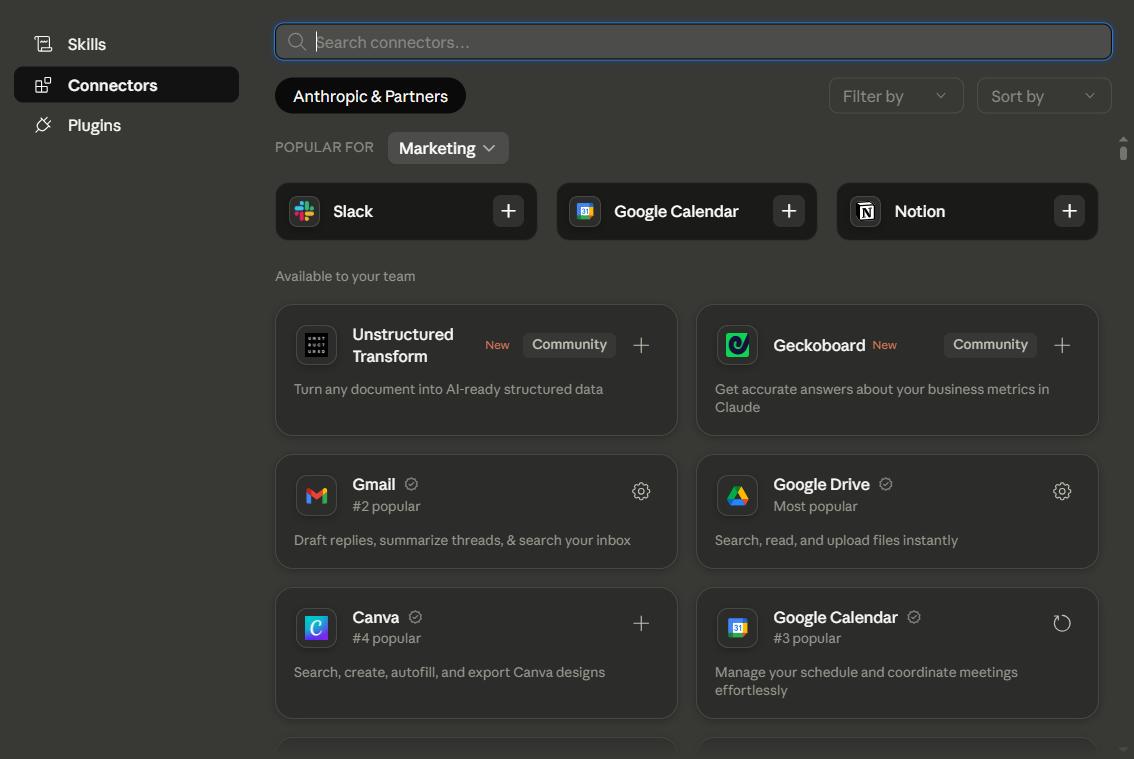Click 'Turn any document into AI-ready' description
This screenshot has width=1134, height=759.
coord(448,389)
